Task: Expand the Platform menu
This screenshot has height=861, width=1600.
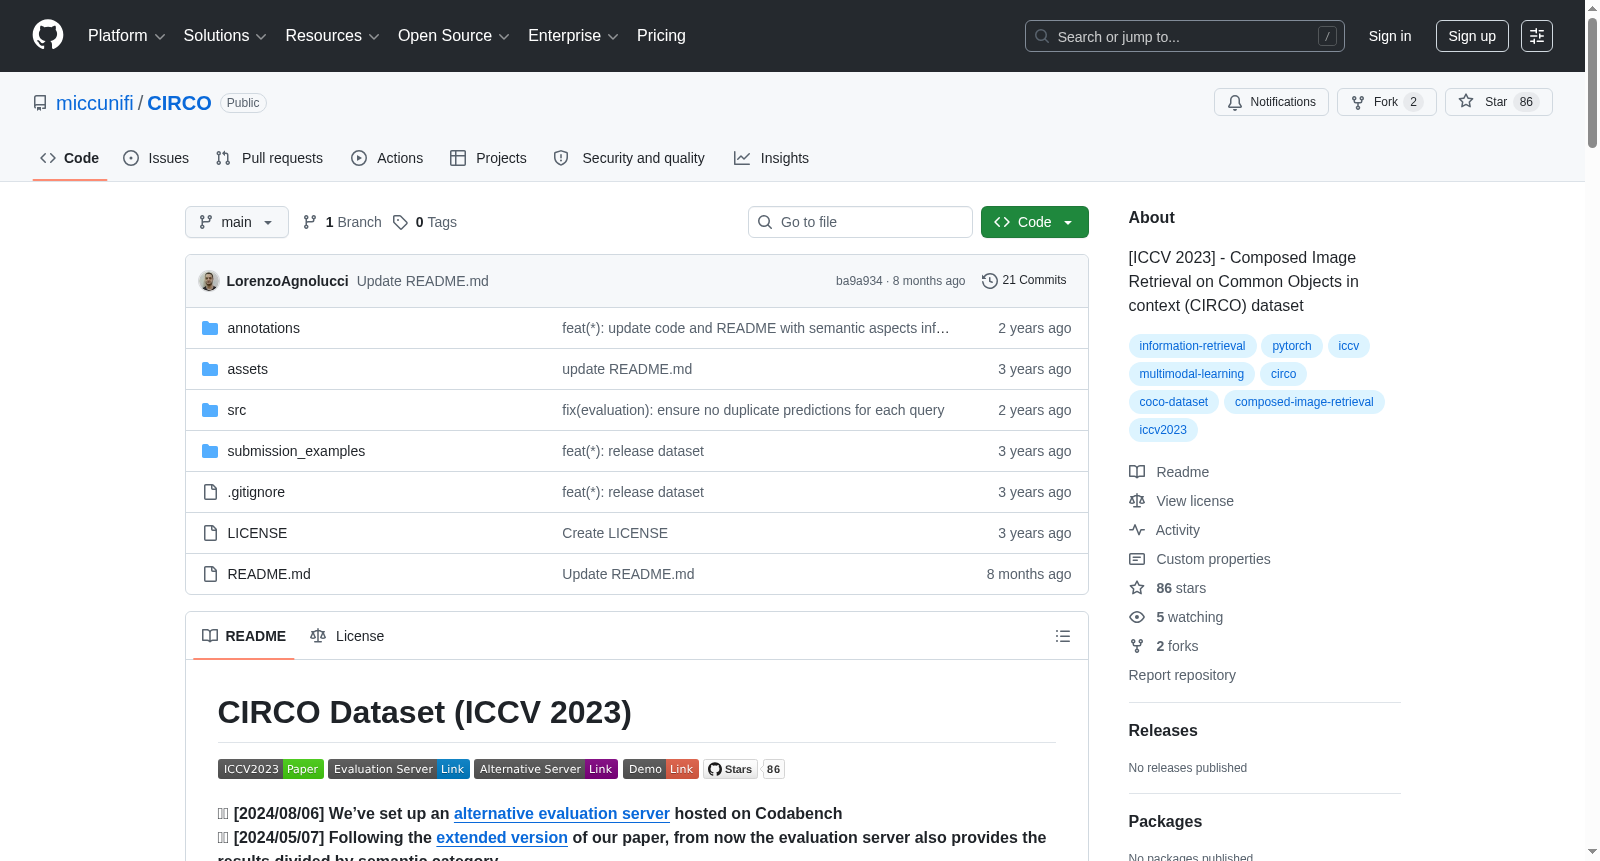Action: click(127, 36)
